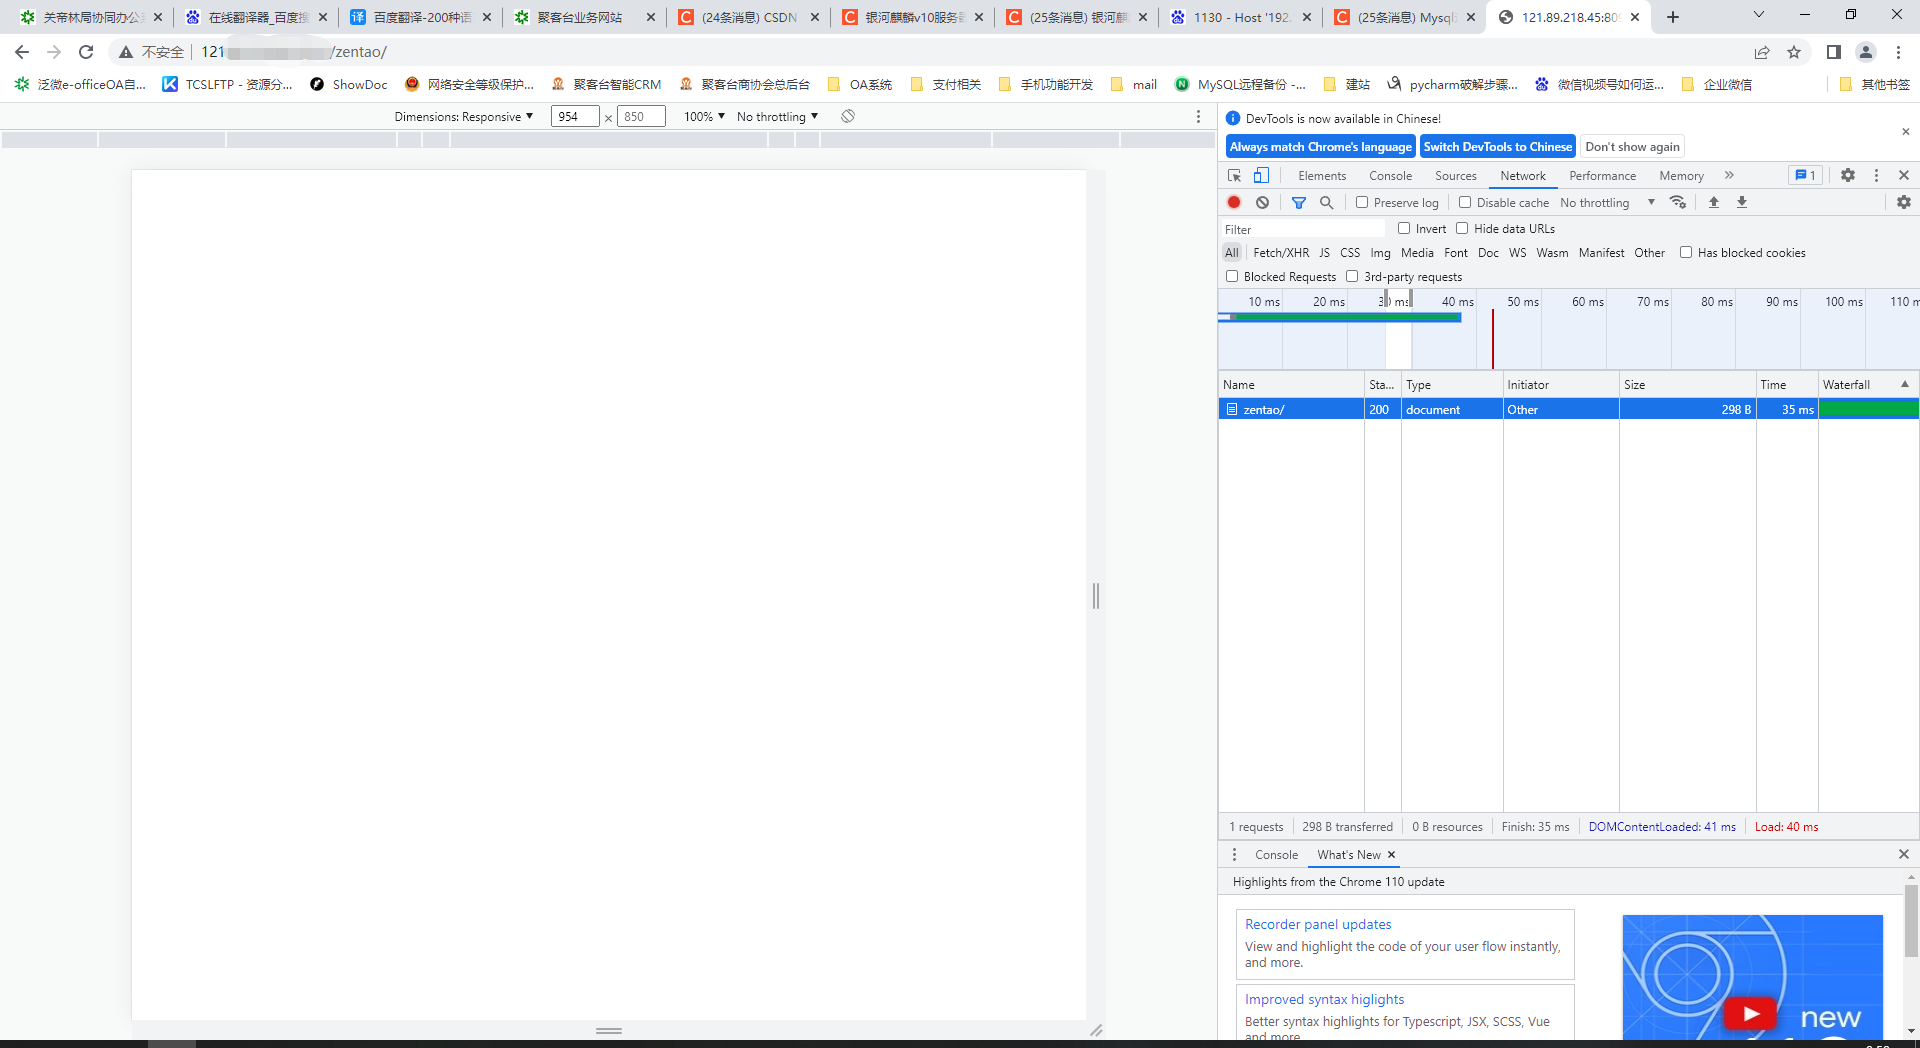Check Blocked Requests checkbox
1920x1048 pixels.
pyautogui.click(x=1232, y=276)
